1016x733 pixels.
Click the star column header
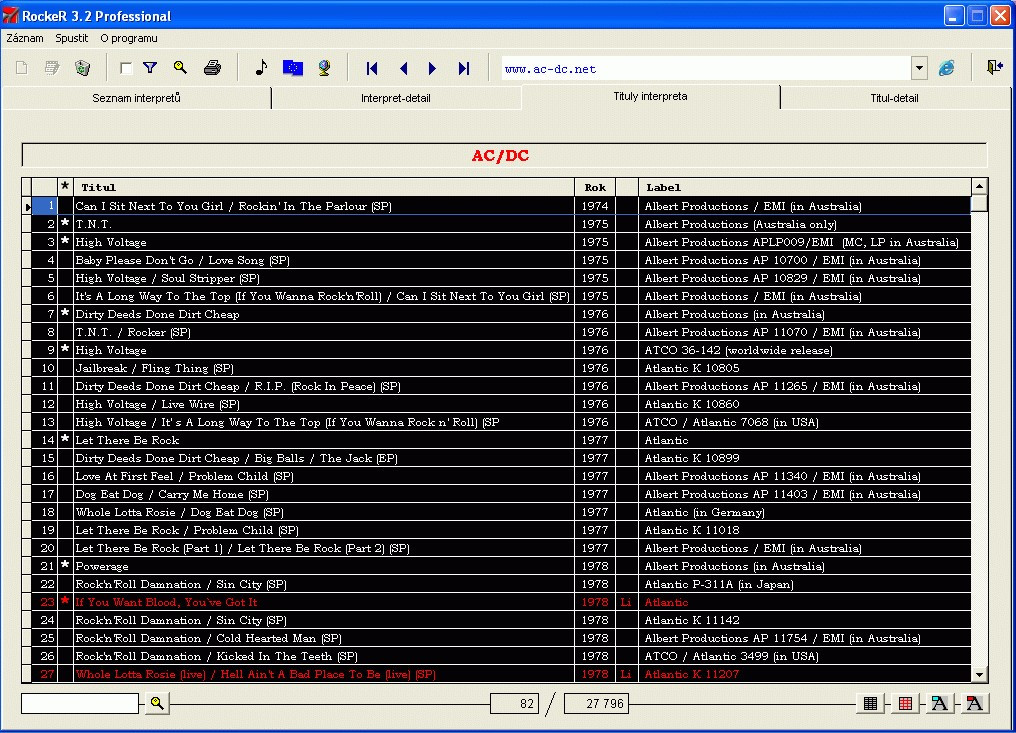point(65,187)
